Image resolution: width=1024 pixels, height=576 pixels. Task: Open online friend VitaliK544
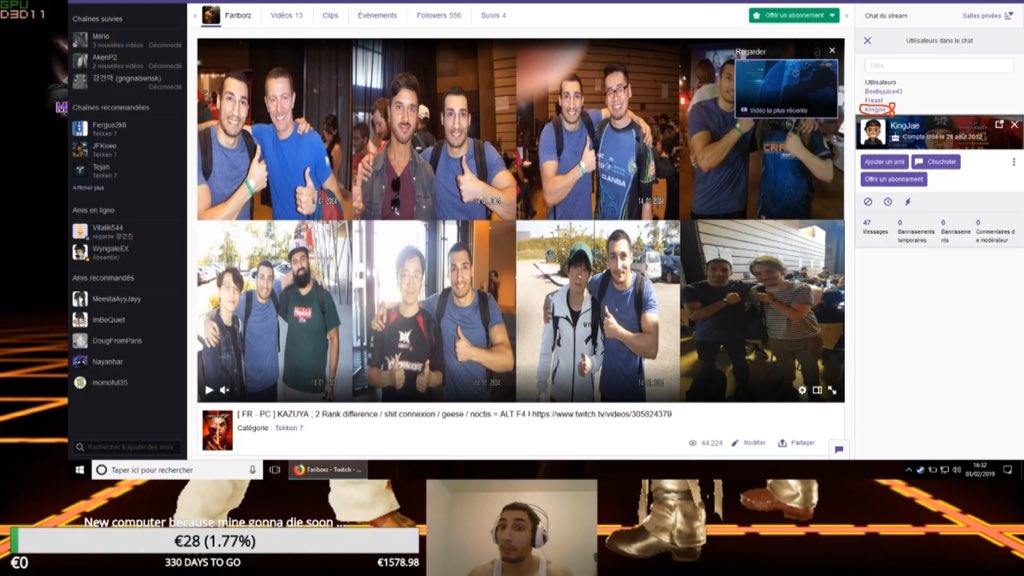click(127, 231)
